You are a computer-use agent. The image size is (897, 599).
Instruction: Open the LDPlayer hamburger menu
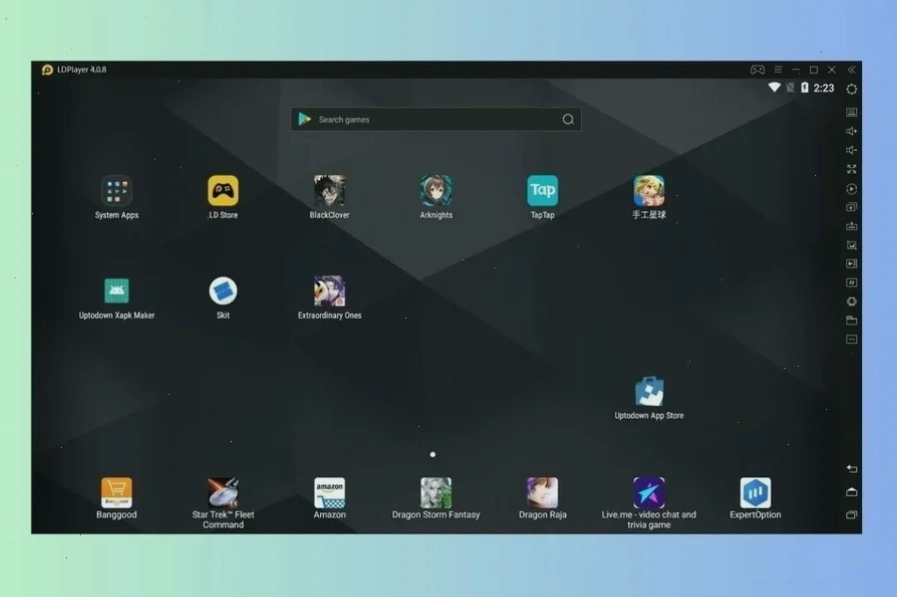pos(778,70)
